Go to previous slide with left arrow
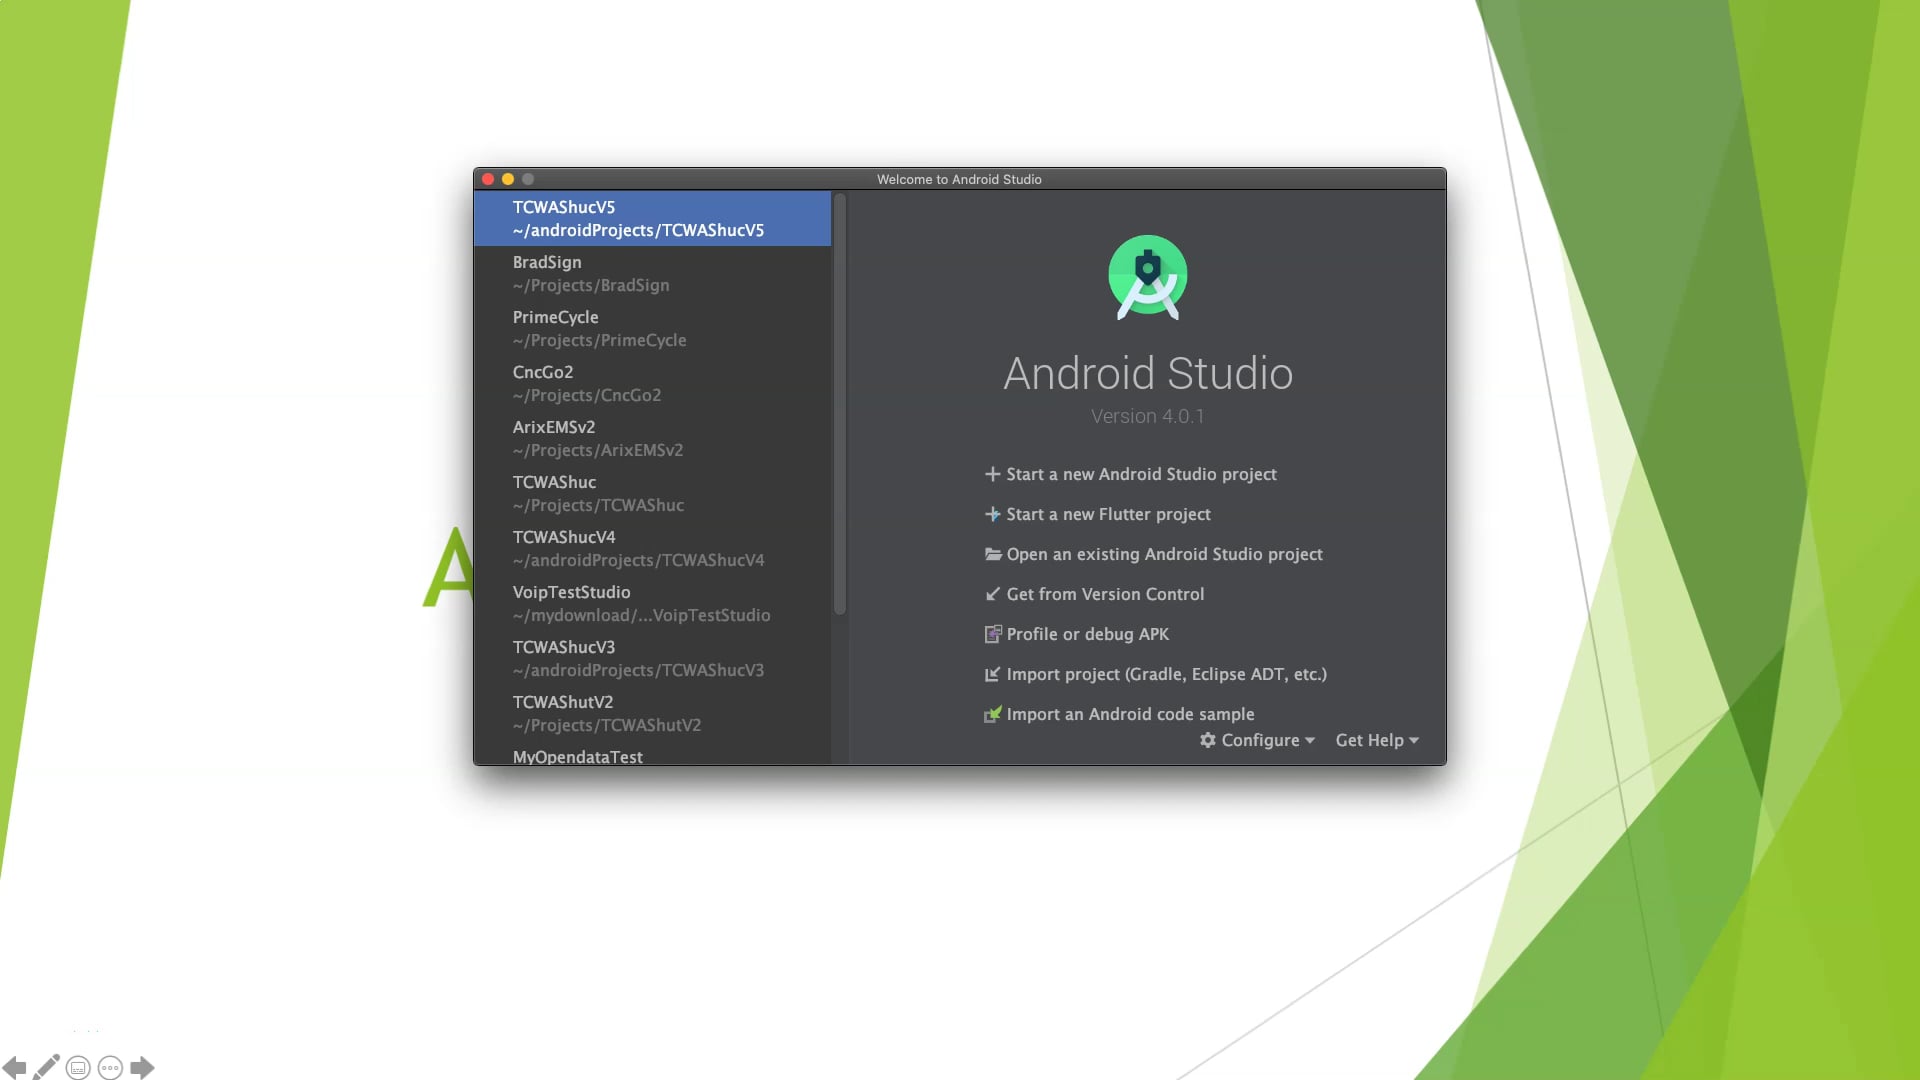Image resolution: width=1920 pixels, height=1080 pixels. [14, 1067]
